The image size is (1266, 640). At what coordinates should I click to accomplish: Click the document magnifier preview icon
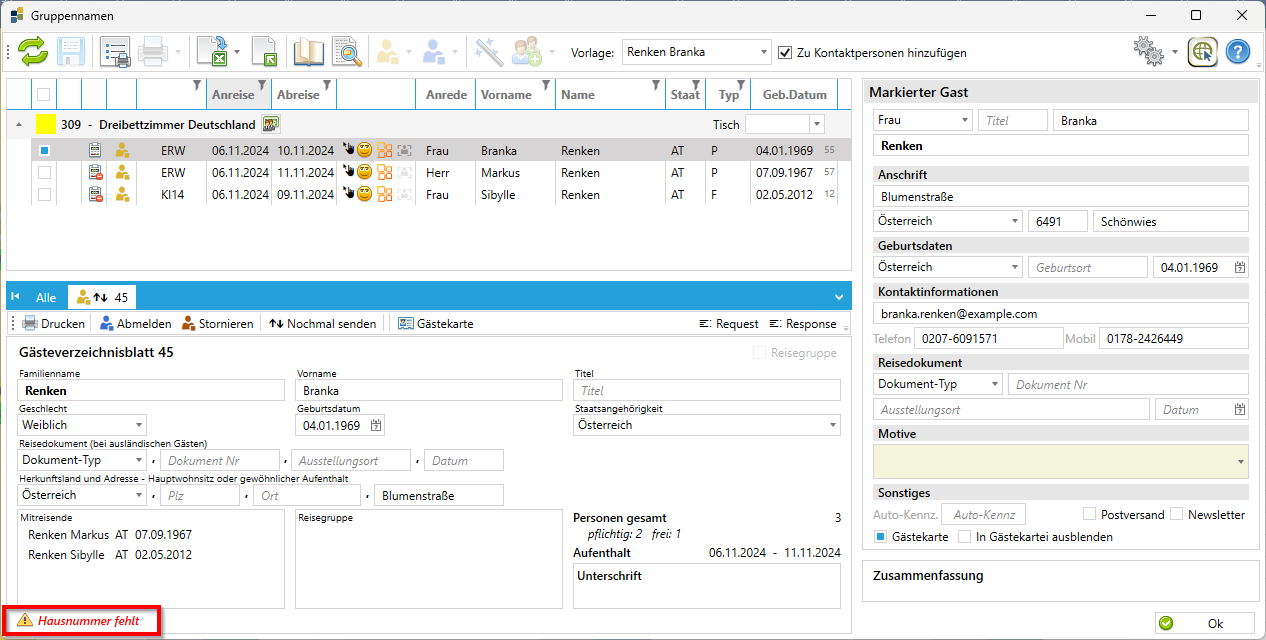point(347,52)
